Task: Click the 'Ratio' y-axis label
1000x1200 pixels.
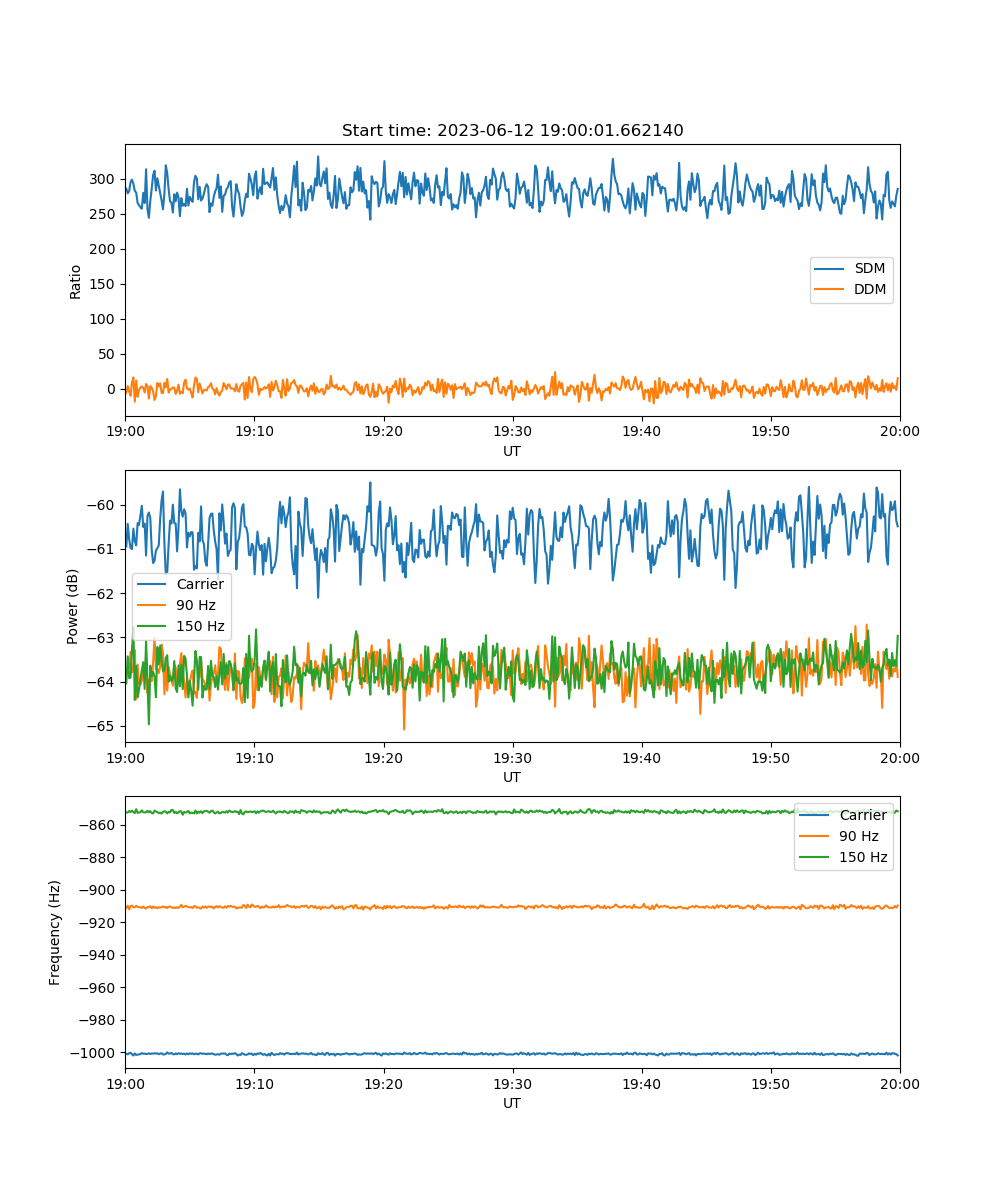Action: (76, 281)
